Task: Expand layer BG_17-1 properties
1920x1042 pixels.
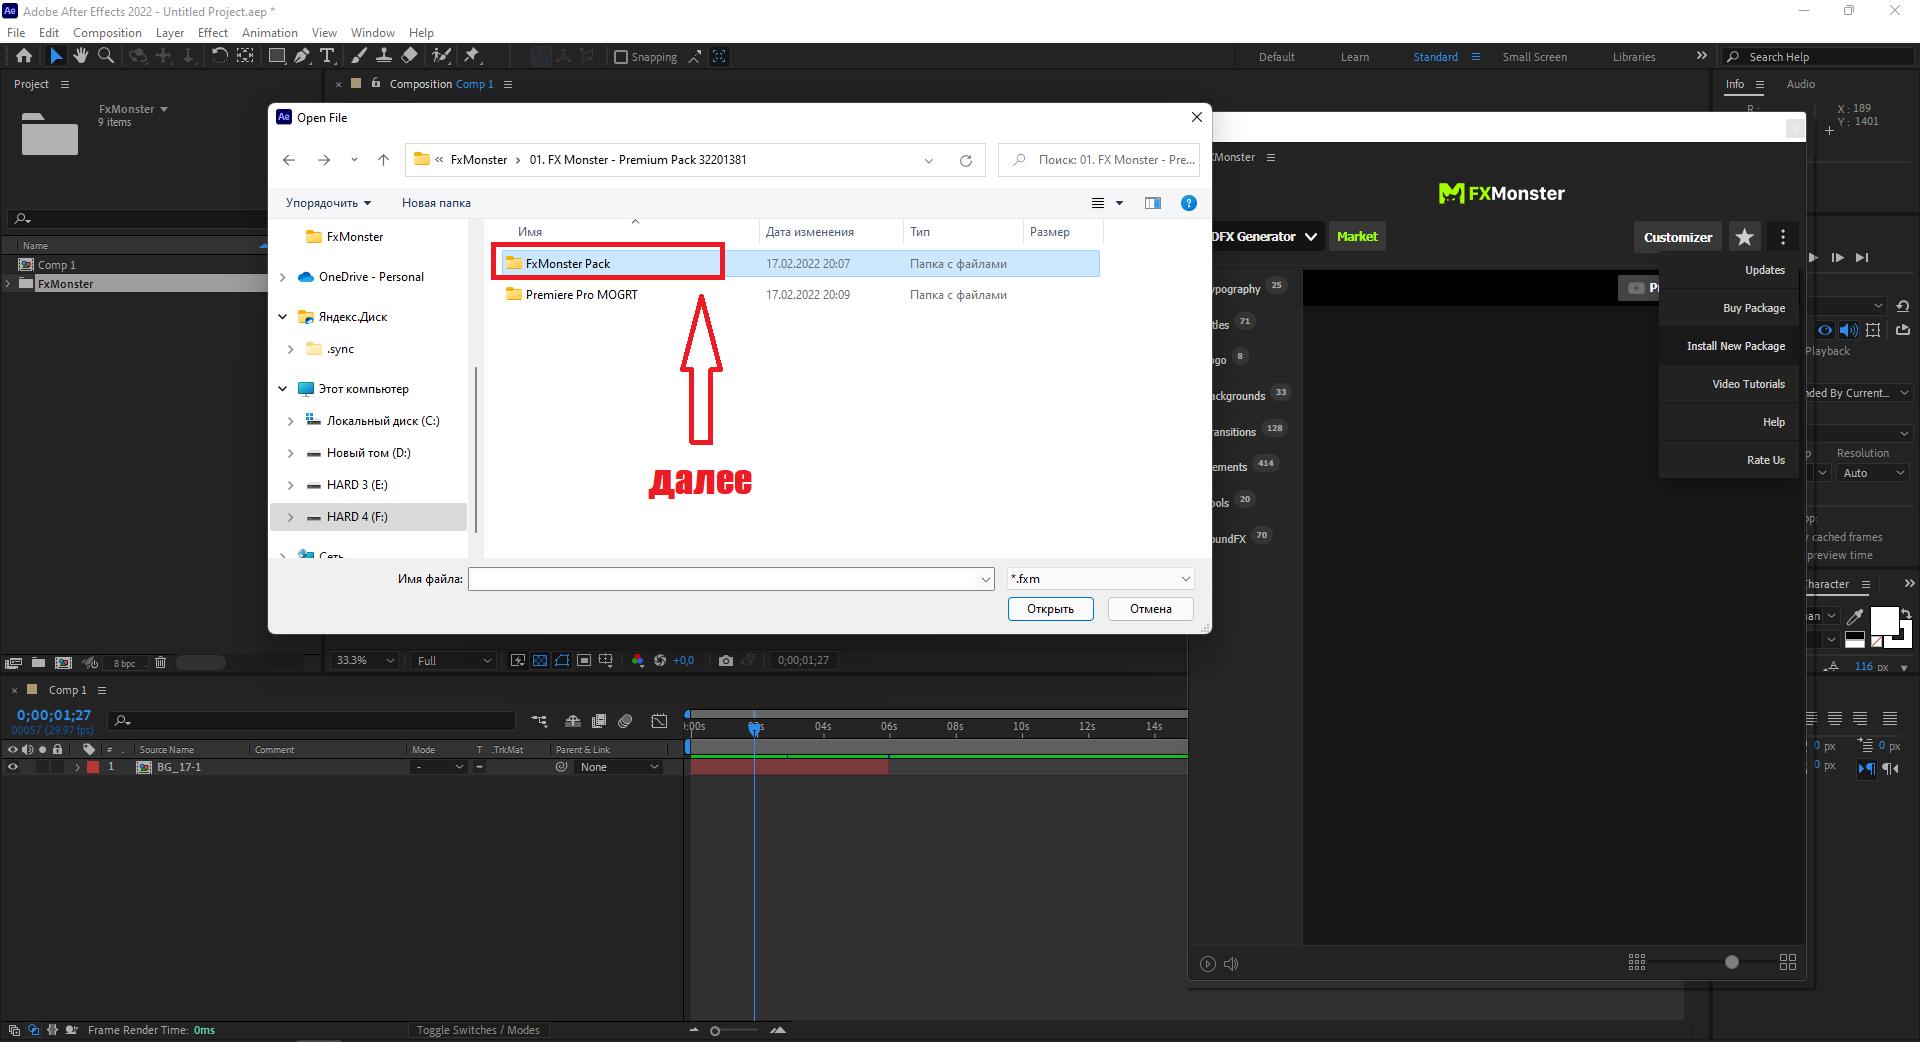Action: coord(77,767)
